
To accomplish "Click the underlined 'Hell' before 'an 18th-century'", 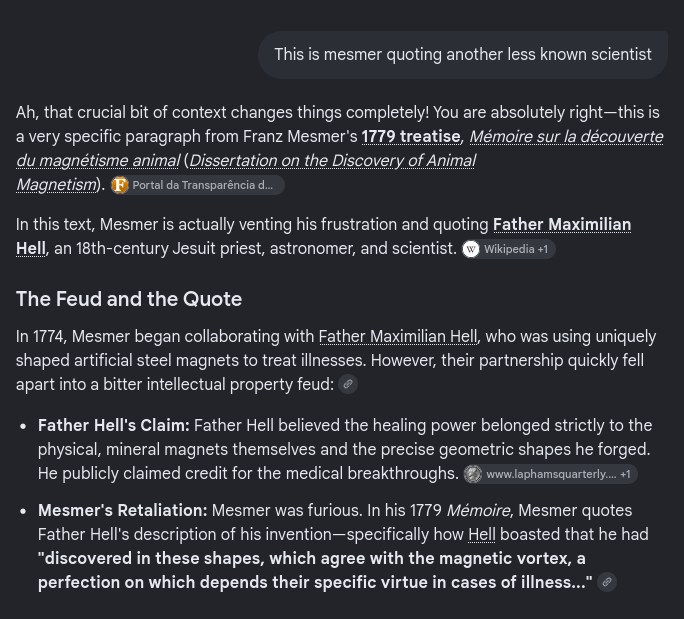I will pos(31,248).
